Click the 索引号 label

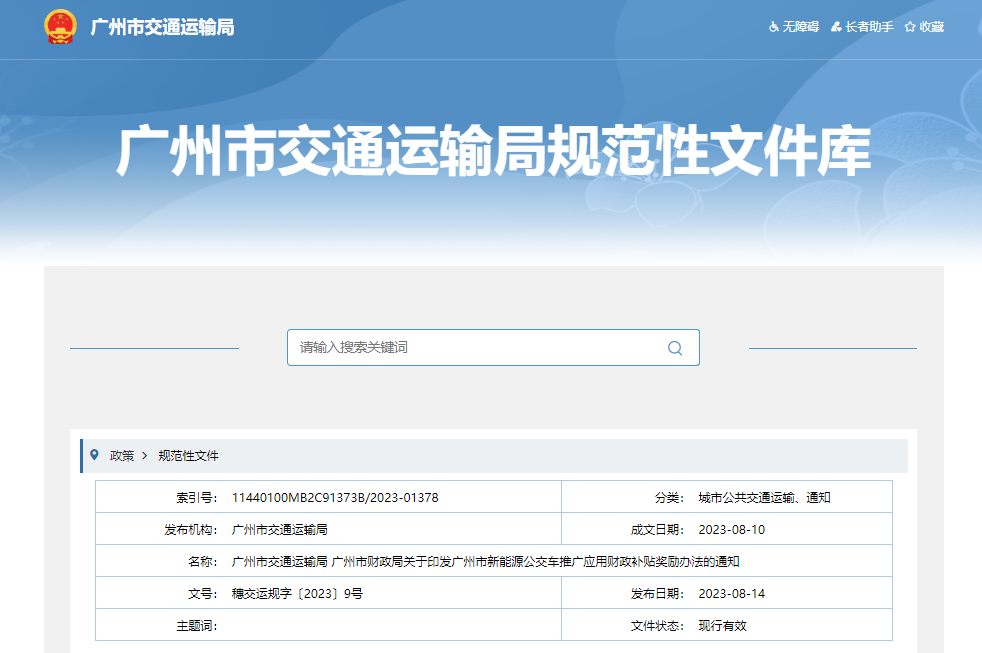[x=197, y=498]
